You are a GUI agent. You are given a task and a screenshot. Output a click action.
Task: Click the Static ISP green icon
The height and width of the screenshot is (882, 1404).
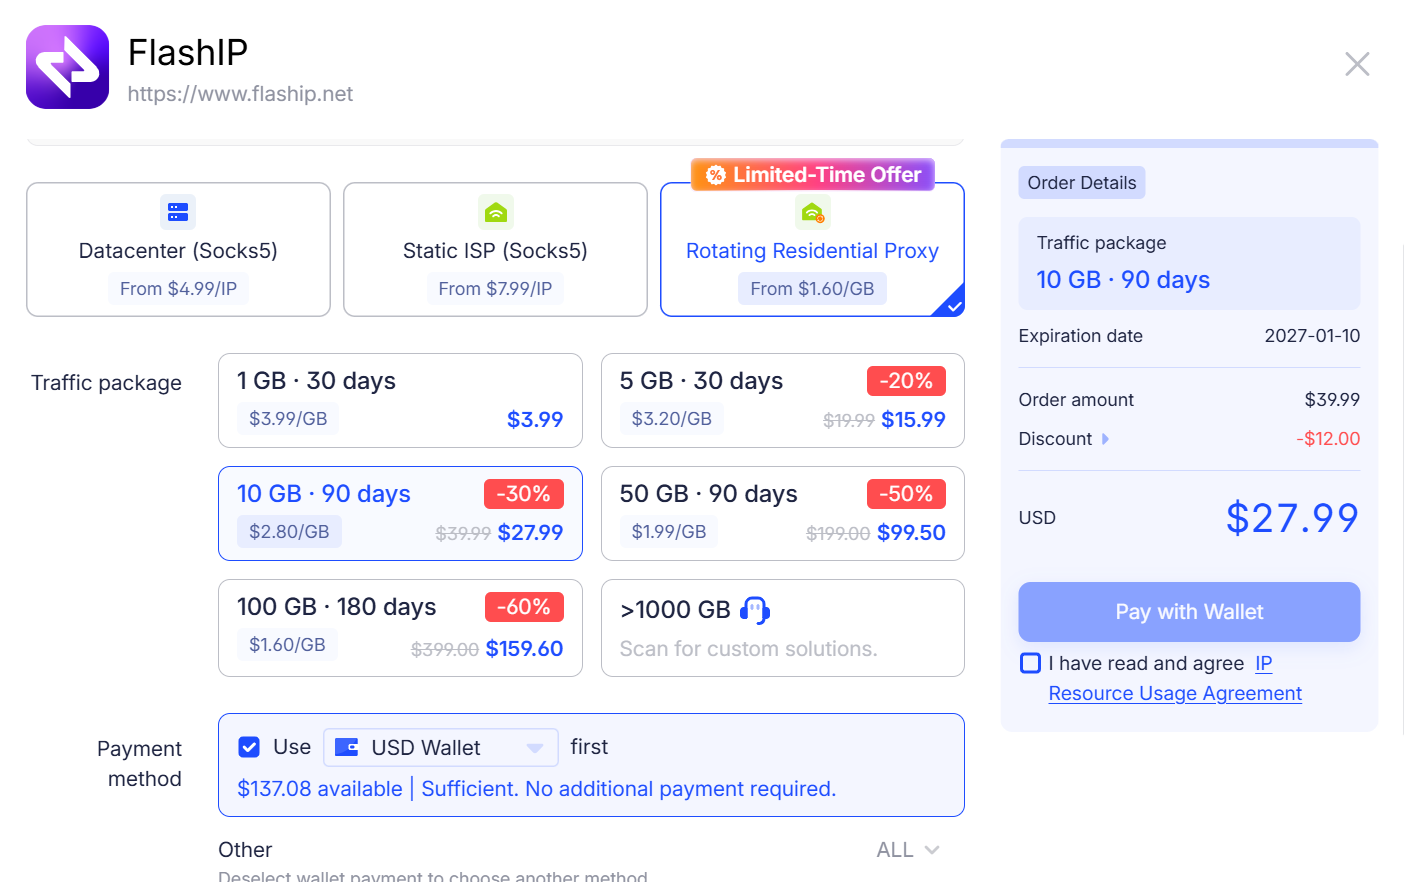[495, 212]
